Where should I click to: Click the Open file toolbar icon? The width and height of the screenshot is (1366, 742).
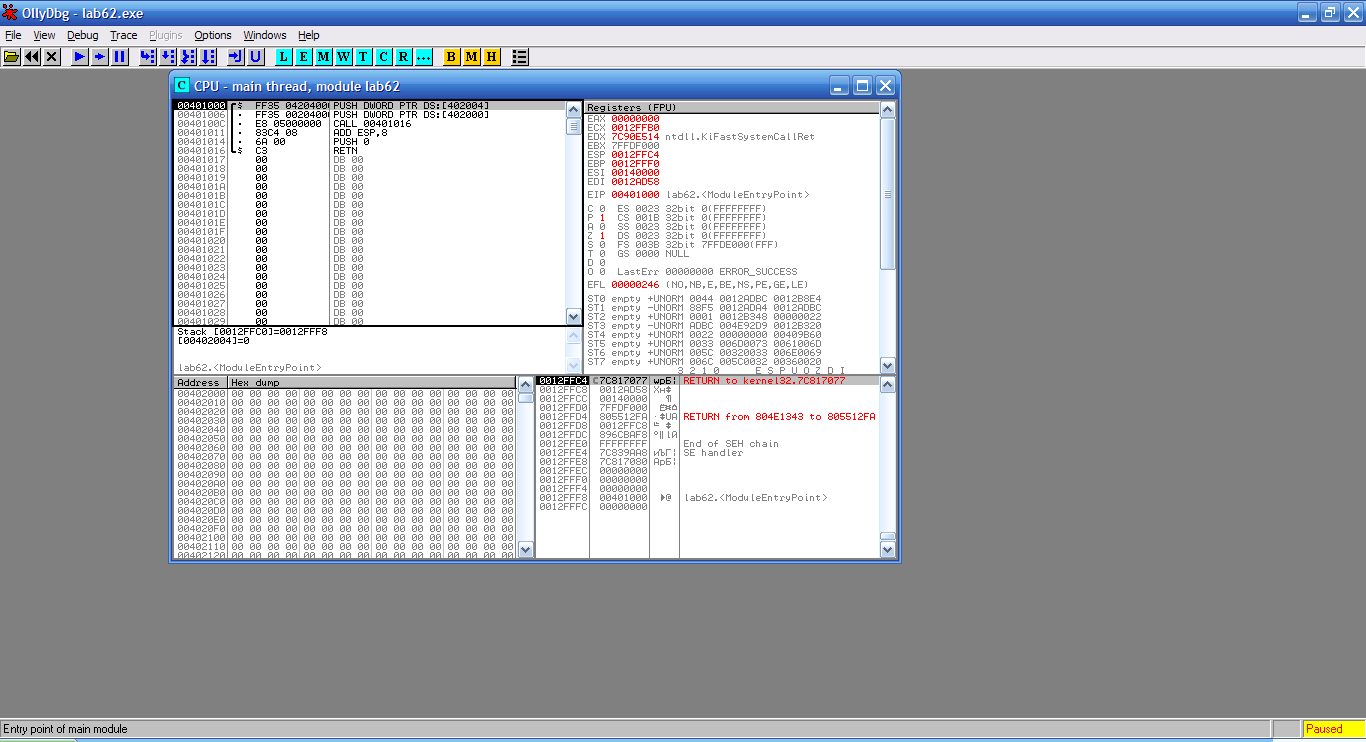(12, 57)
